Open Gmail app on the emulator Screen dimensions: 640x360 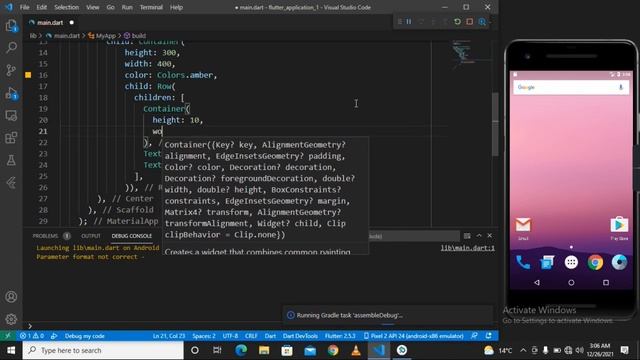(x=523, y=228)
